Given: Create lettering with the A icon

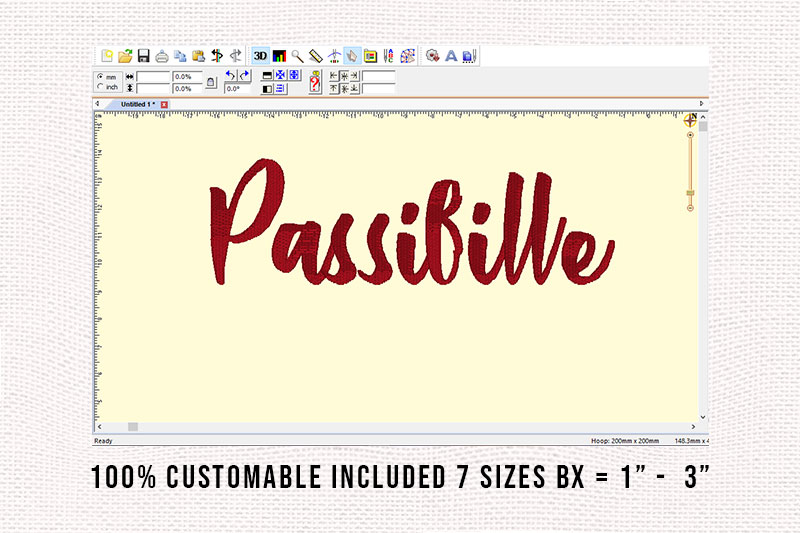Looking at the screenshot, I should pyautogui.click(x=451, y=56).
